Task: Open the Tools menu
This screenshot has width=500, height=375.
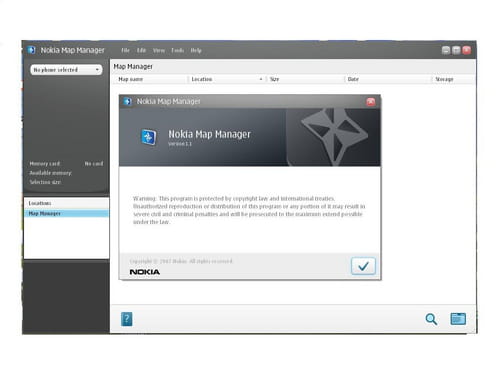Action: (178, 50)
